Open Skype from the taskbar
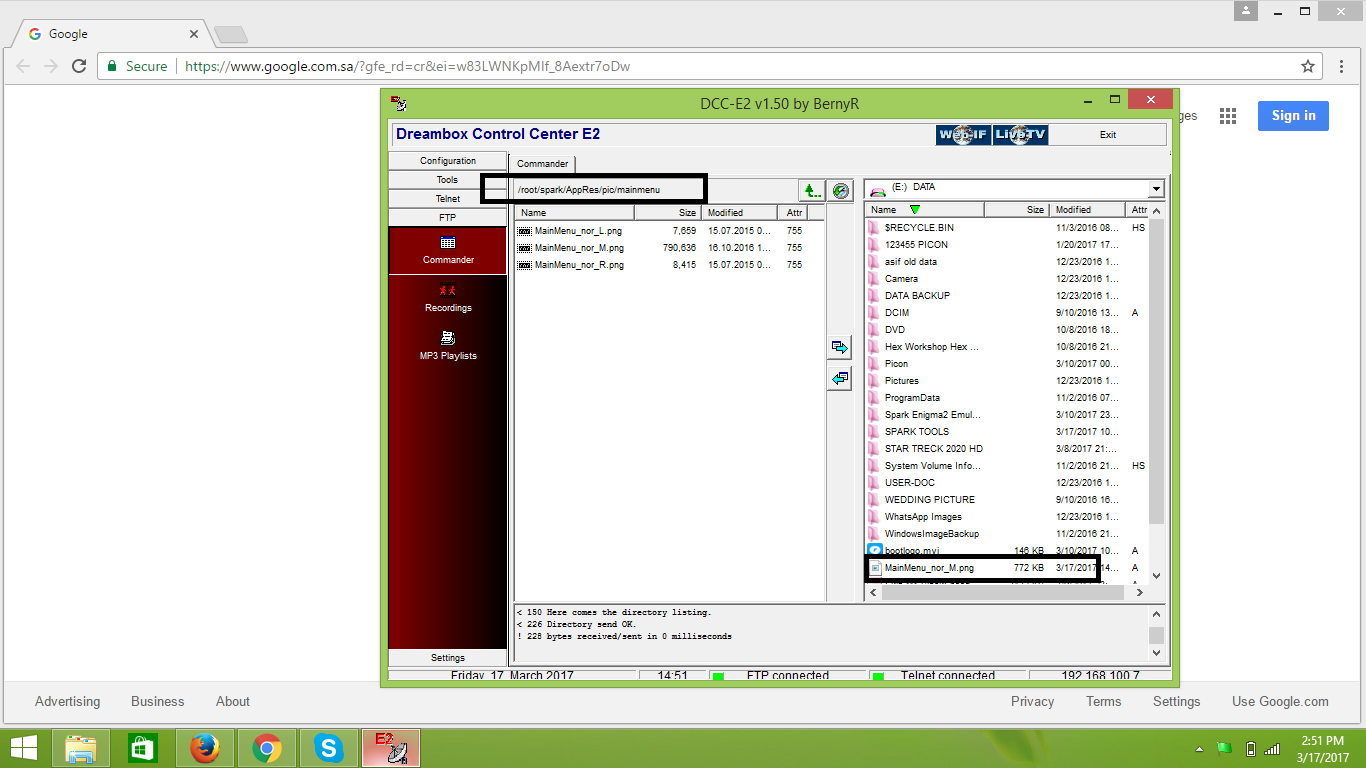The width and height of the screenshot is (1366, 768). pos(329,748)
